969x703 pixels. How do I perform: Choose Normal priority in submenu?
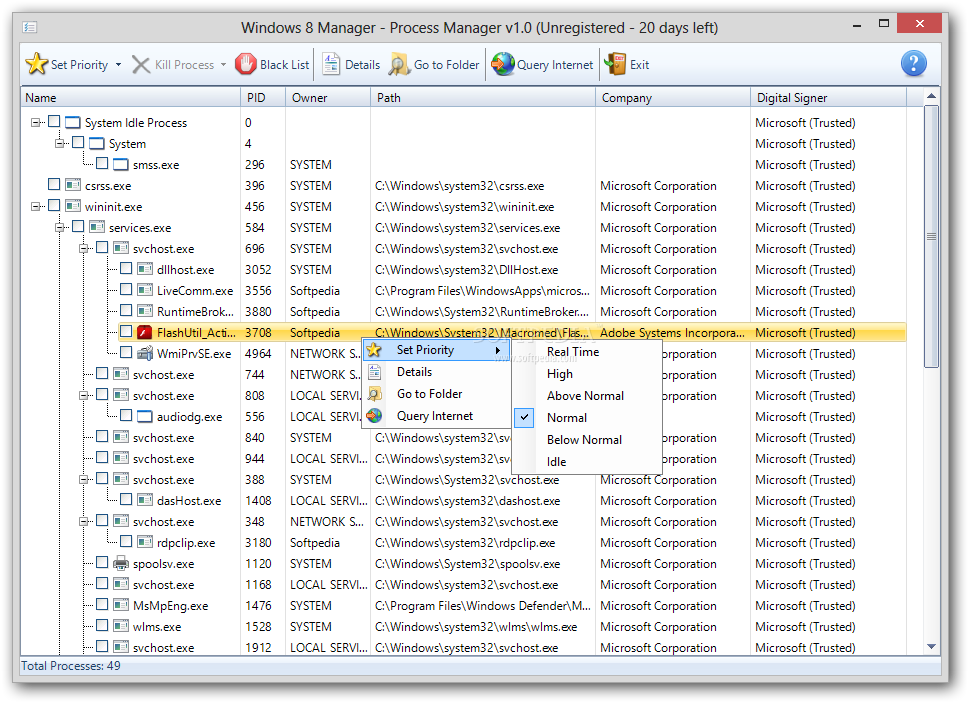coord(588,418)
